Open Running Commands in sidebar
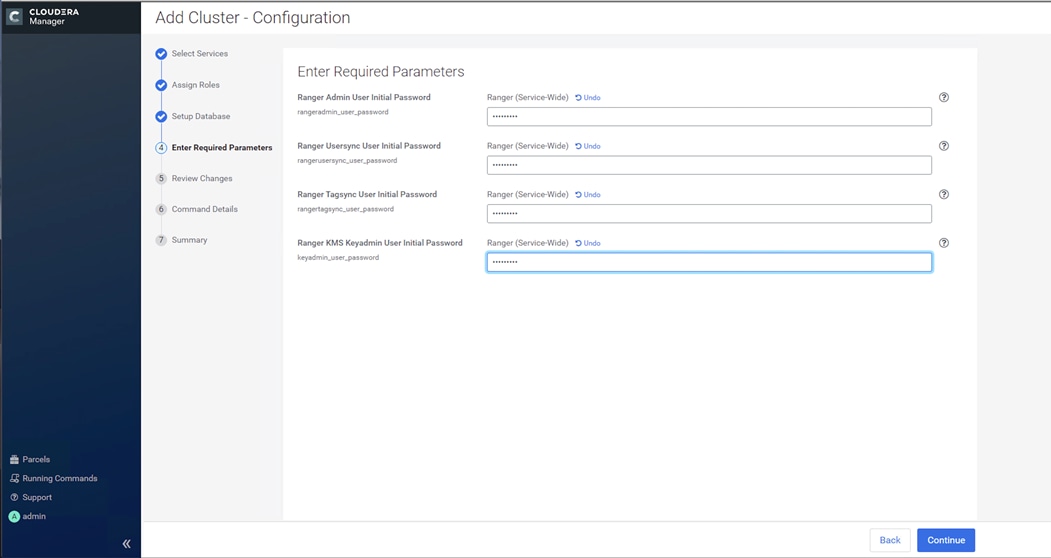The width and height of the screenshot is (1051, 558). click(x=54, y=478)
